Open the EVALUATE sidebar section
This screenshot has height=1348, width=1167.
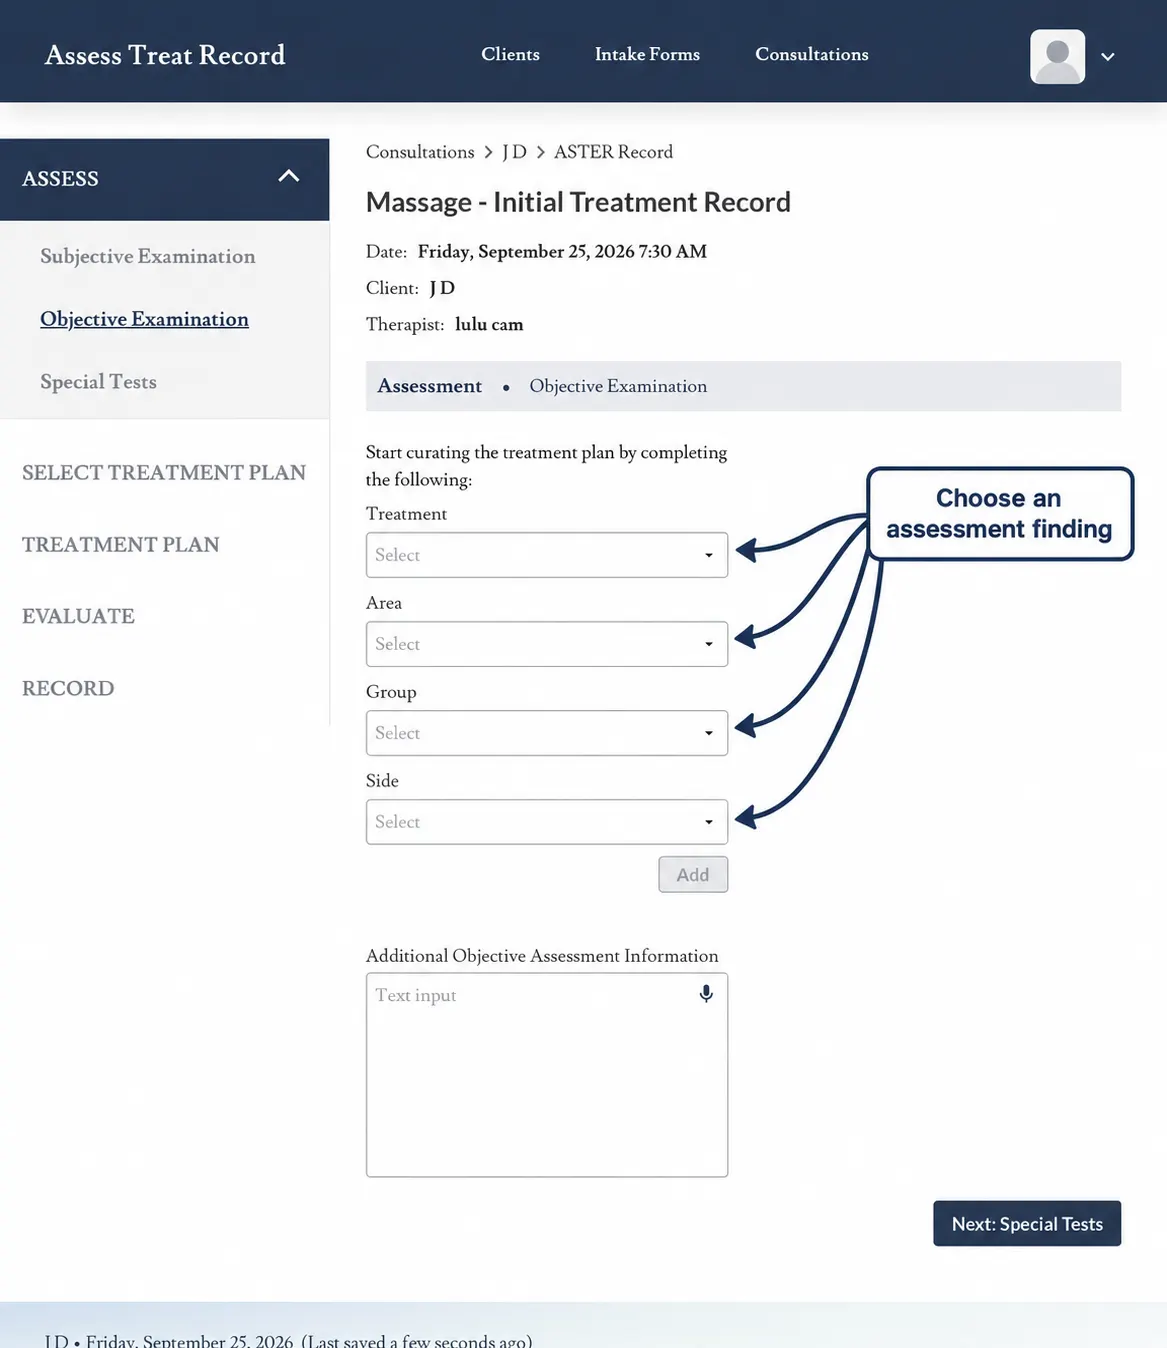click(x=78, y=616)
